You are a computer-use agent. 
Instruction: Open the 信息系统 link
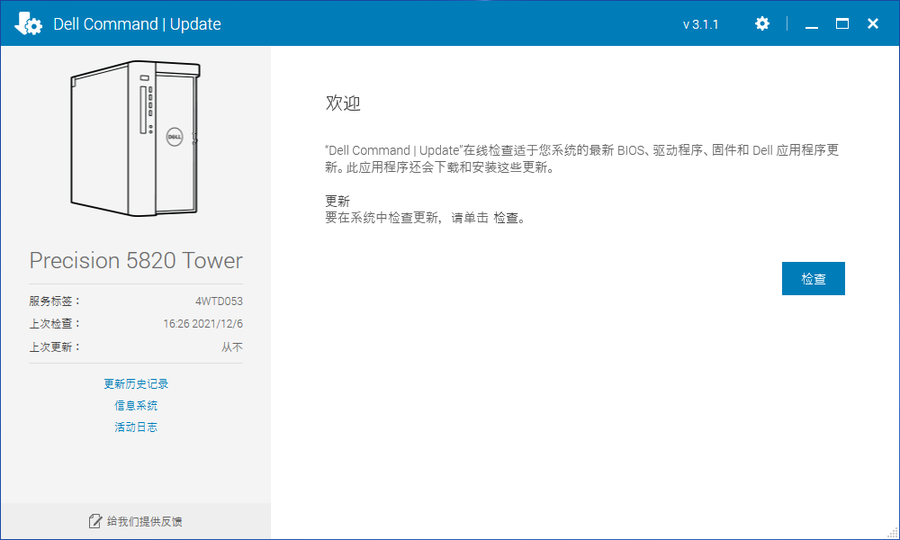[135, 406]
